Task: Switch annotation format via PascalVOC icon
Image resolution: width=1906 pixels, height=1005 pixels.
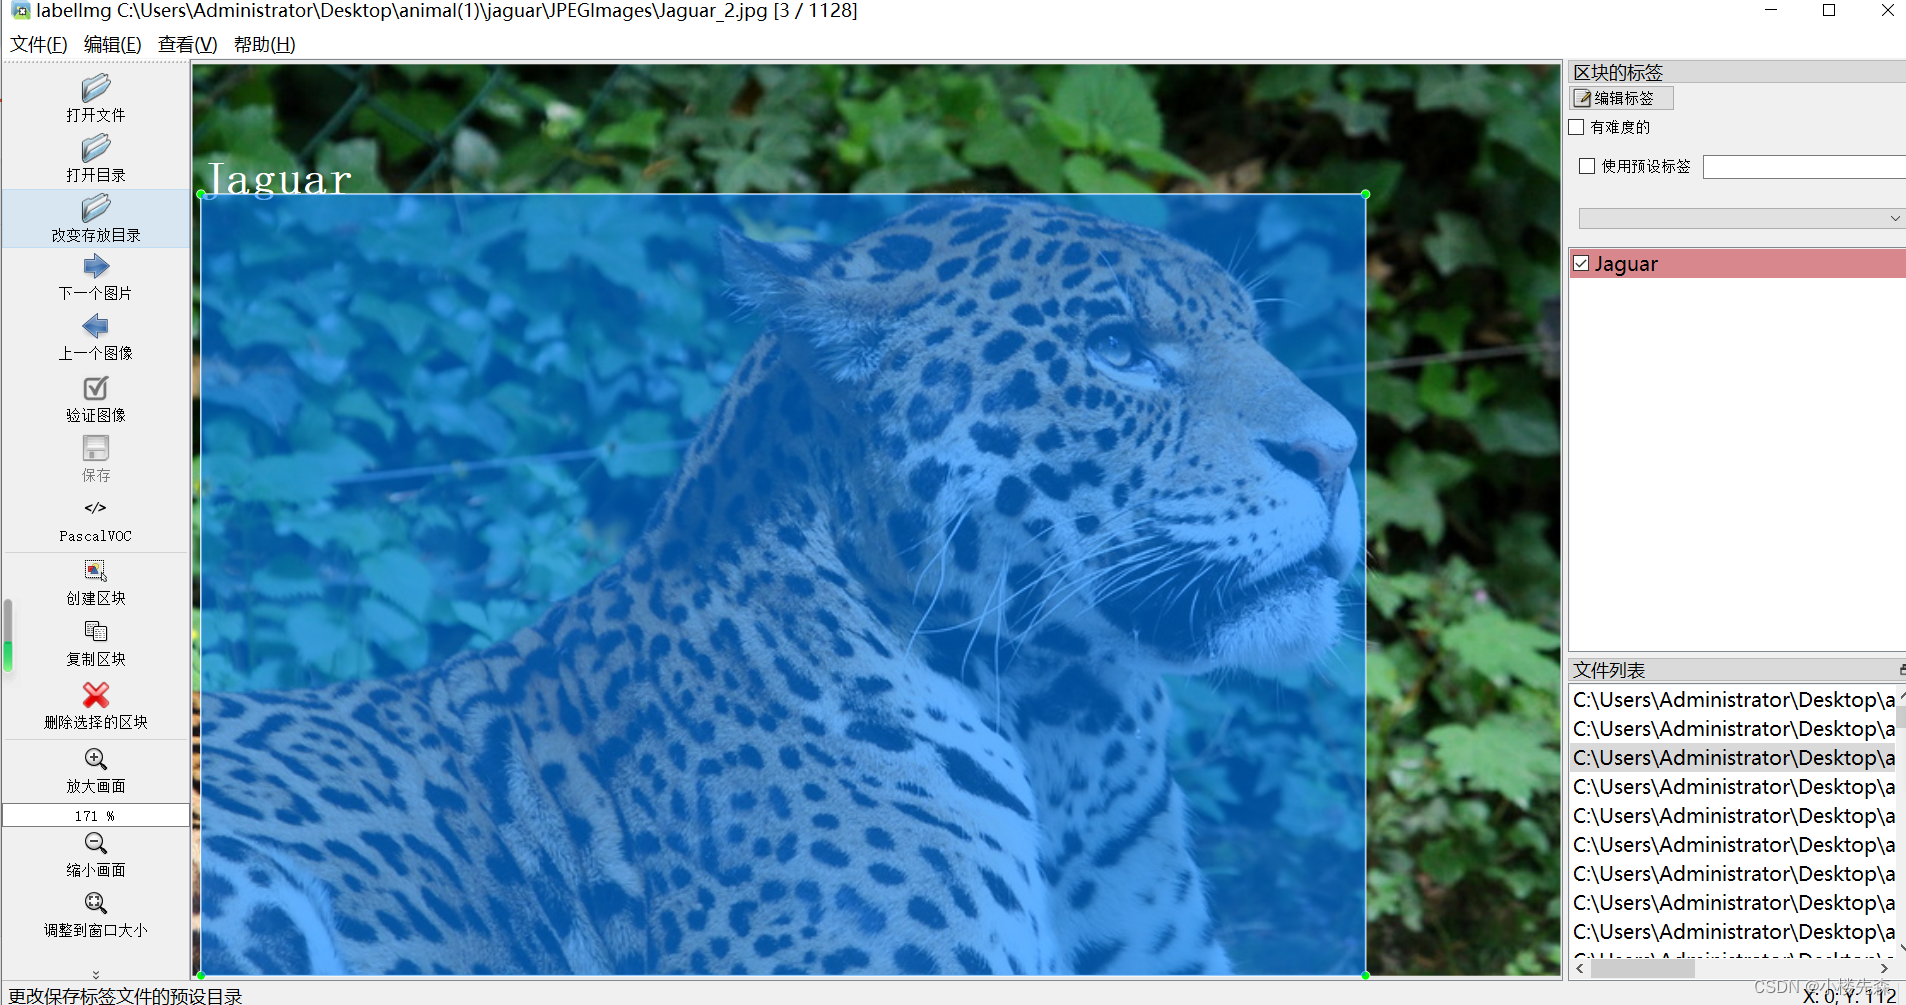Action: (x=96, y=508)
